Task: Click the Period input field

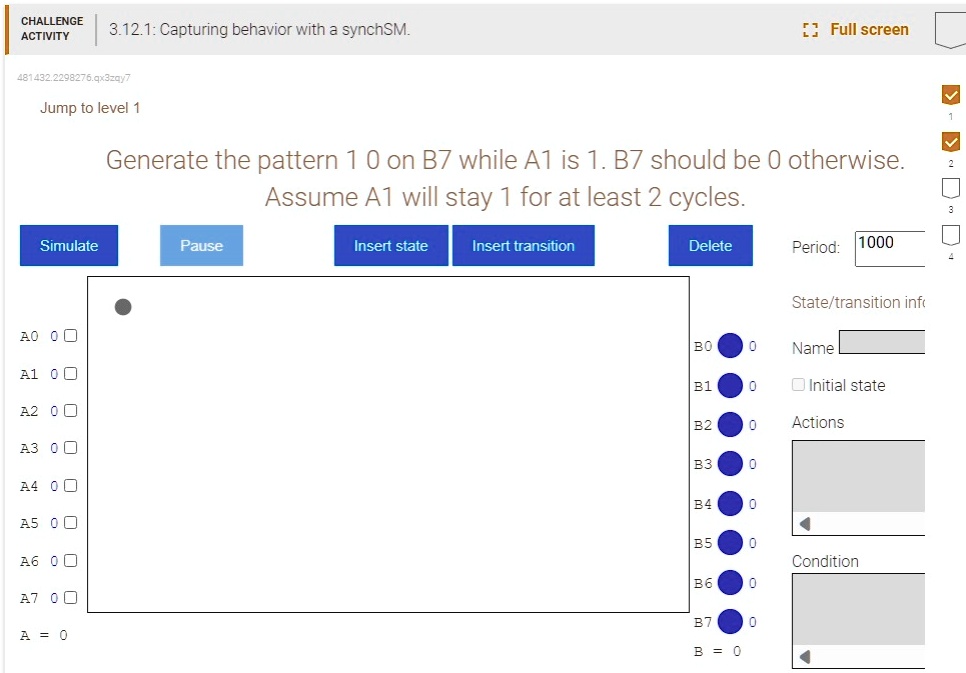Action: pyautogui.click(x=888, y=247)
